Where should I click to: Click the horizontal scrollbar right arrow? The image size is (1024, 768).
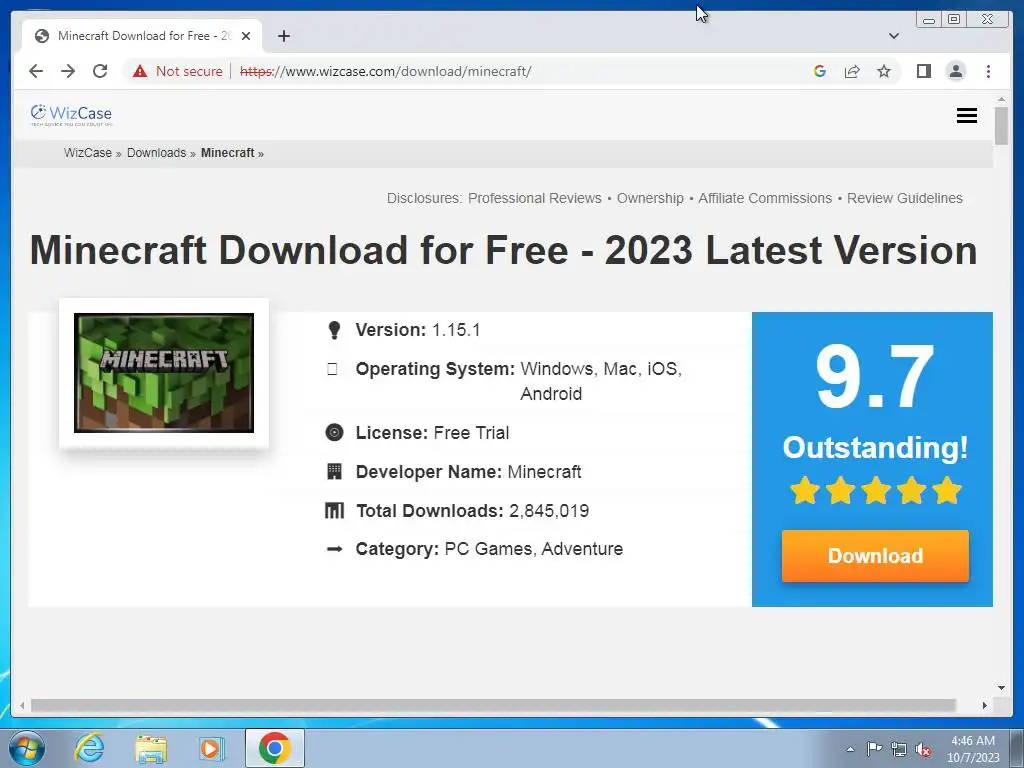click(985, 705)
